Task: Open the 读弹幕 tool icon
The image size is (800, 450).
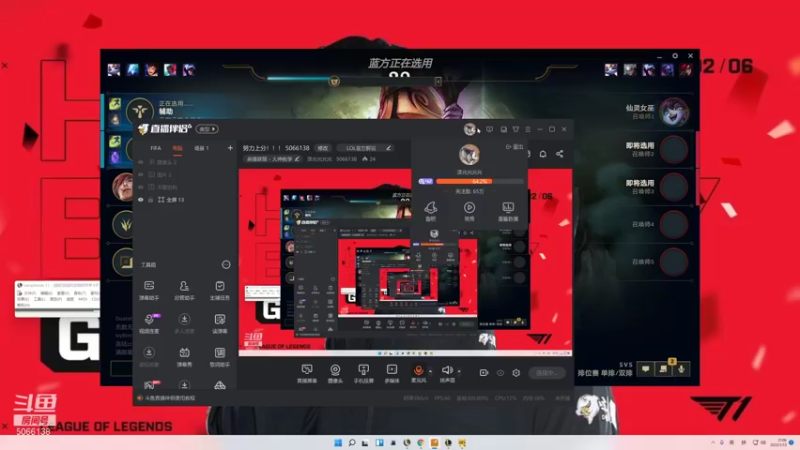Action: point(220,323)
